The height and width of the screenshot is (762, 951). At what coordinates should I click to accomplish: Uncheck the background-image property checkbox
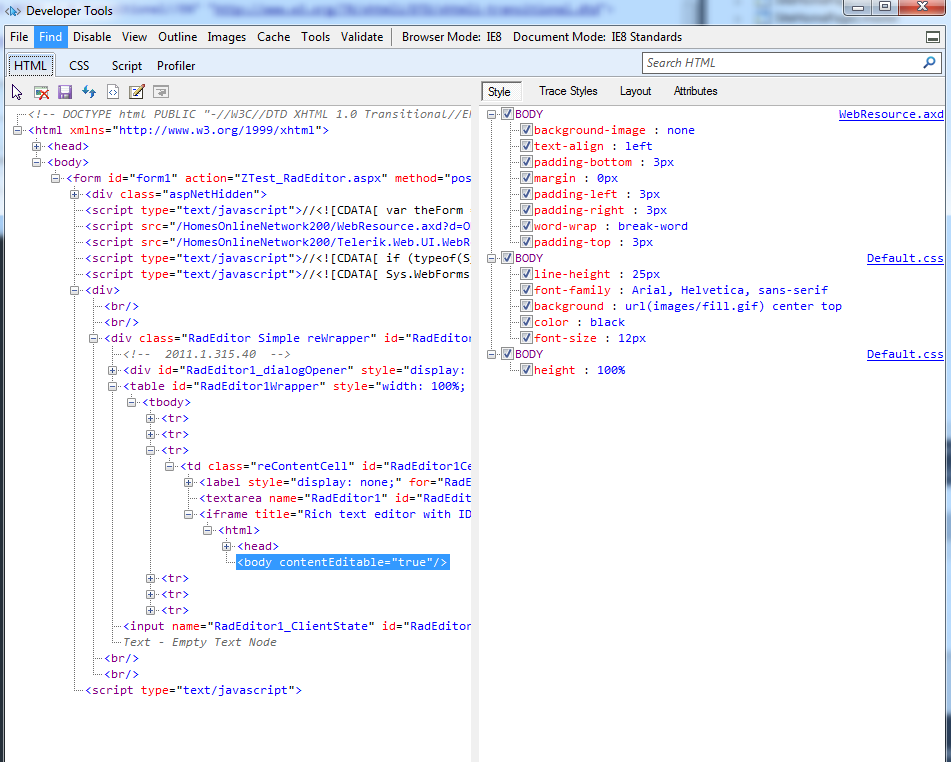[x=526, y=130]
